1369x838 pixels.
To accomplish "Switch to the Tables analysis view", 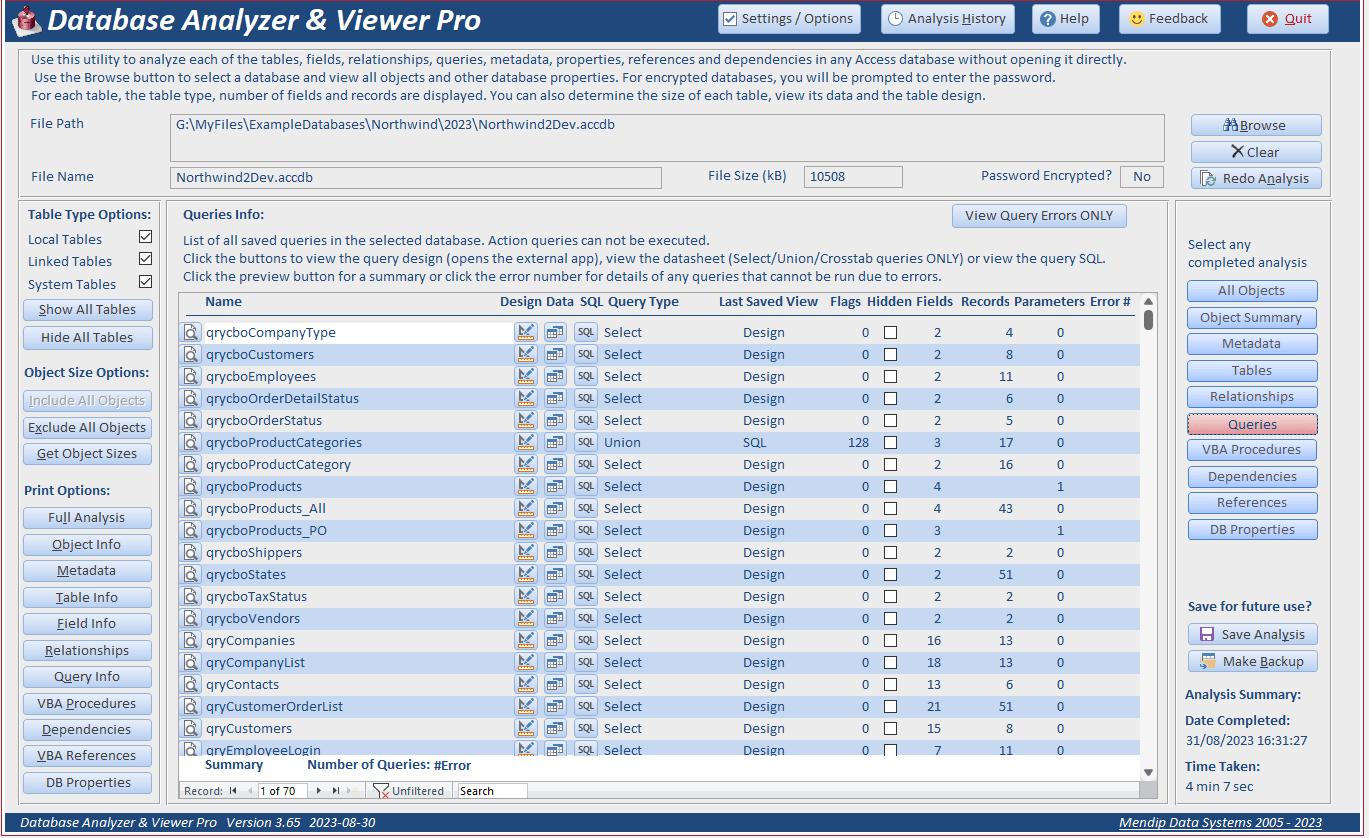I will point(1252,371).
